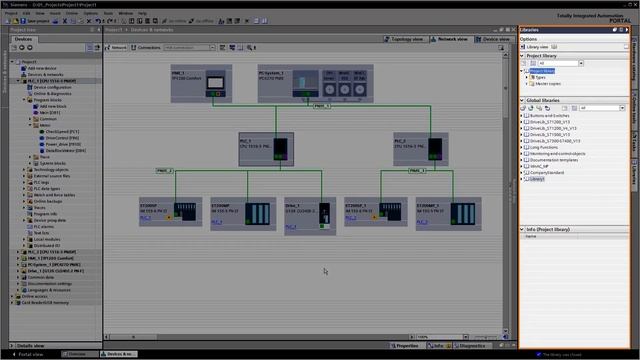The width and height of the screenshot is (640, 360).
Task: Click the PC-System_1 device in network view
Action: click(x=316, y=84)
